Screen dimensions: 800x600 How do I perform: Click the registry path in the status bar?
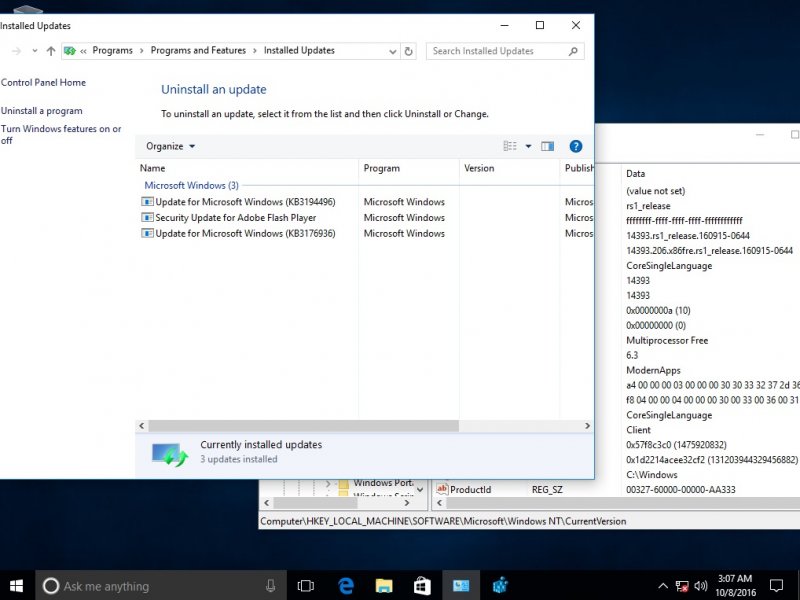pyautogui.click(x=443, y=521)
